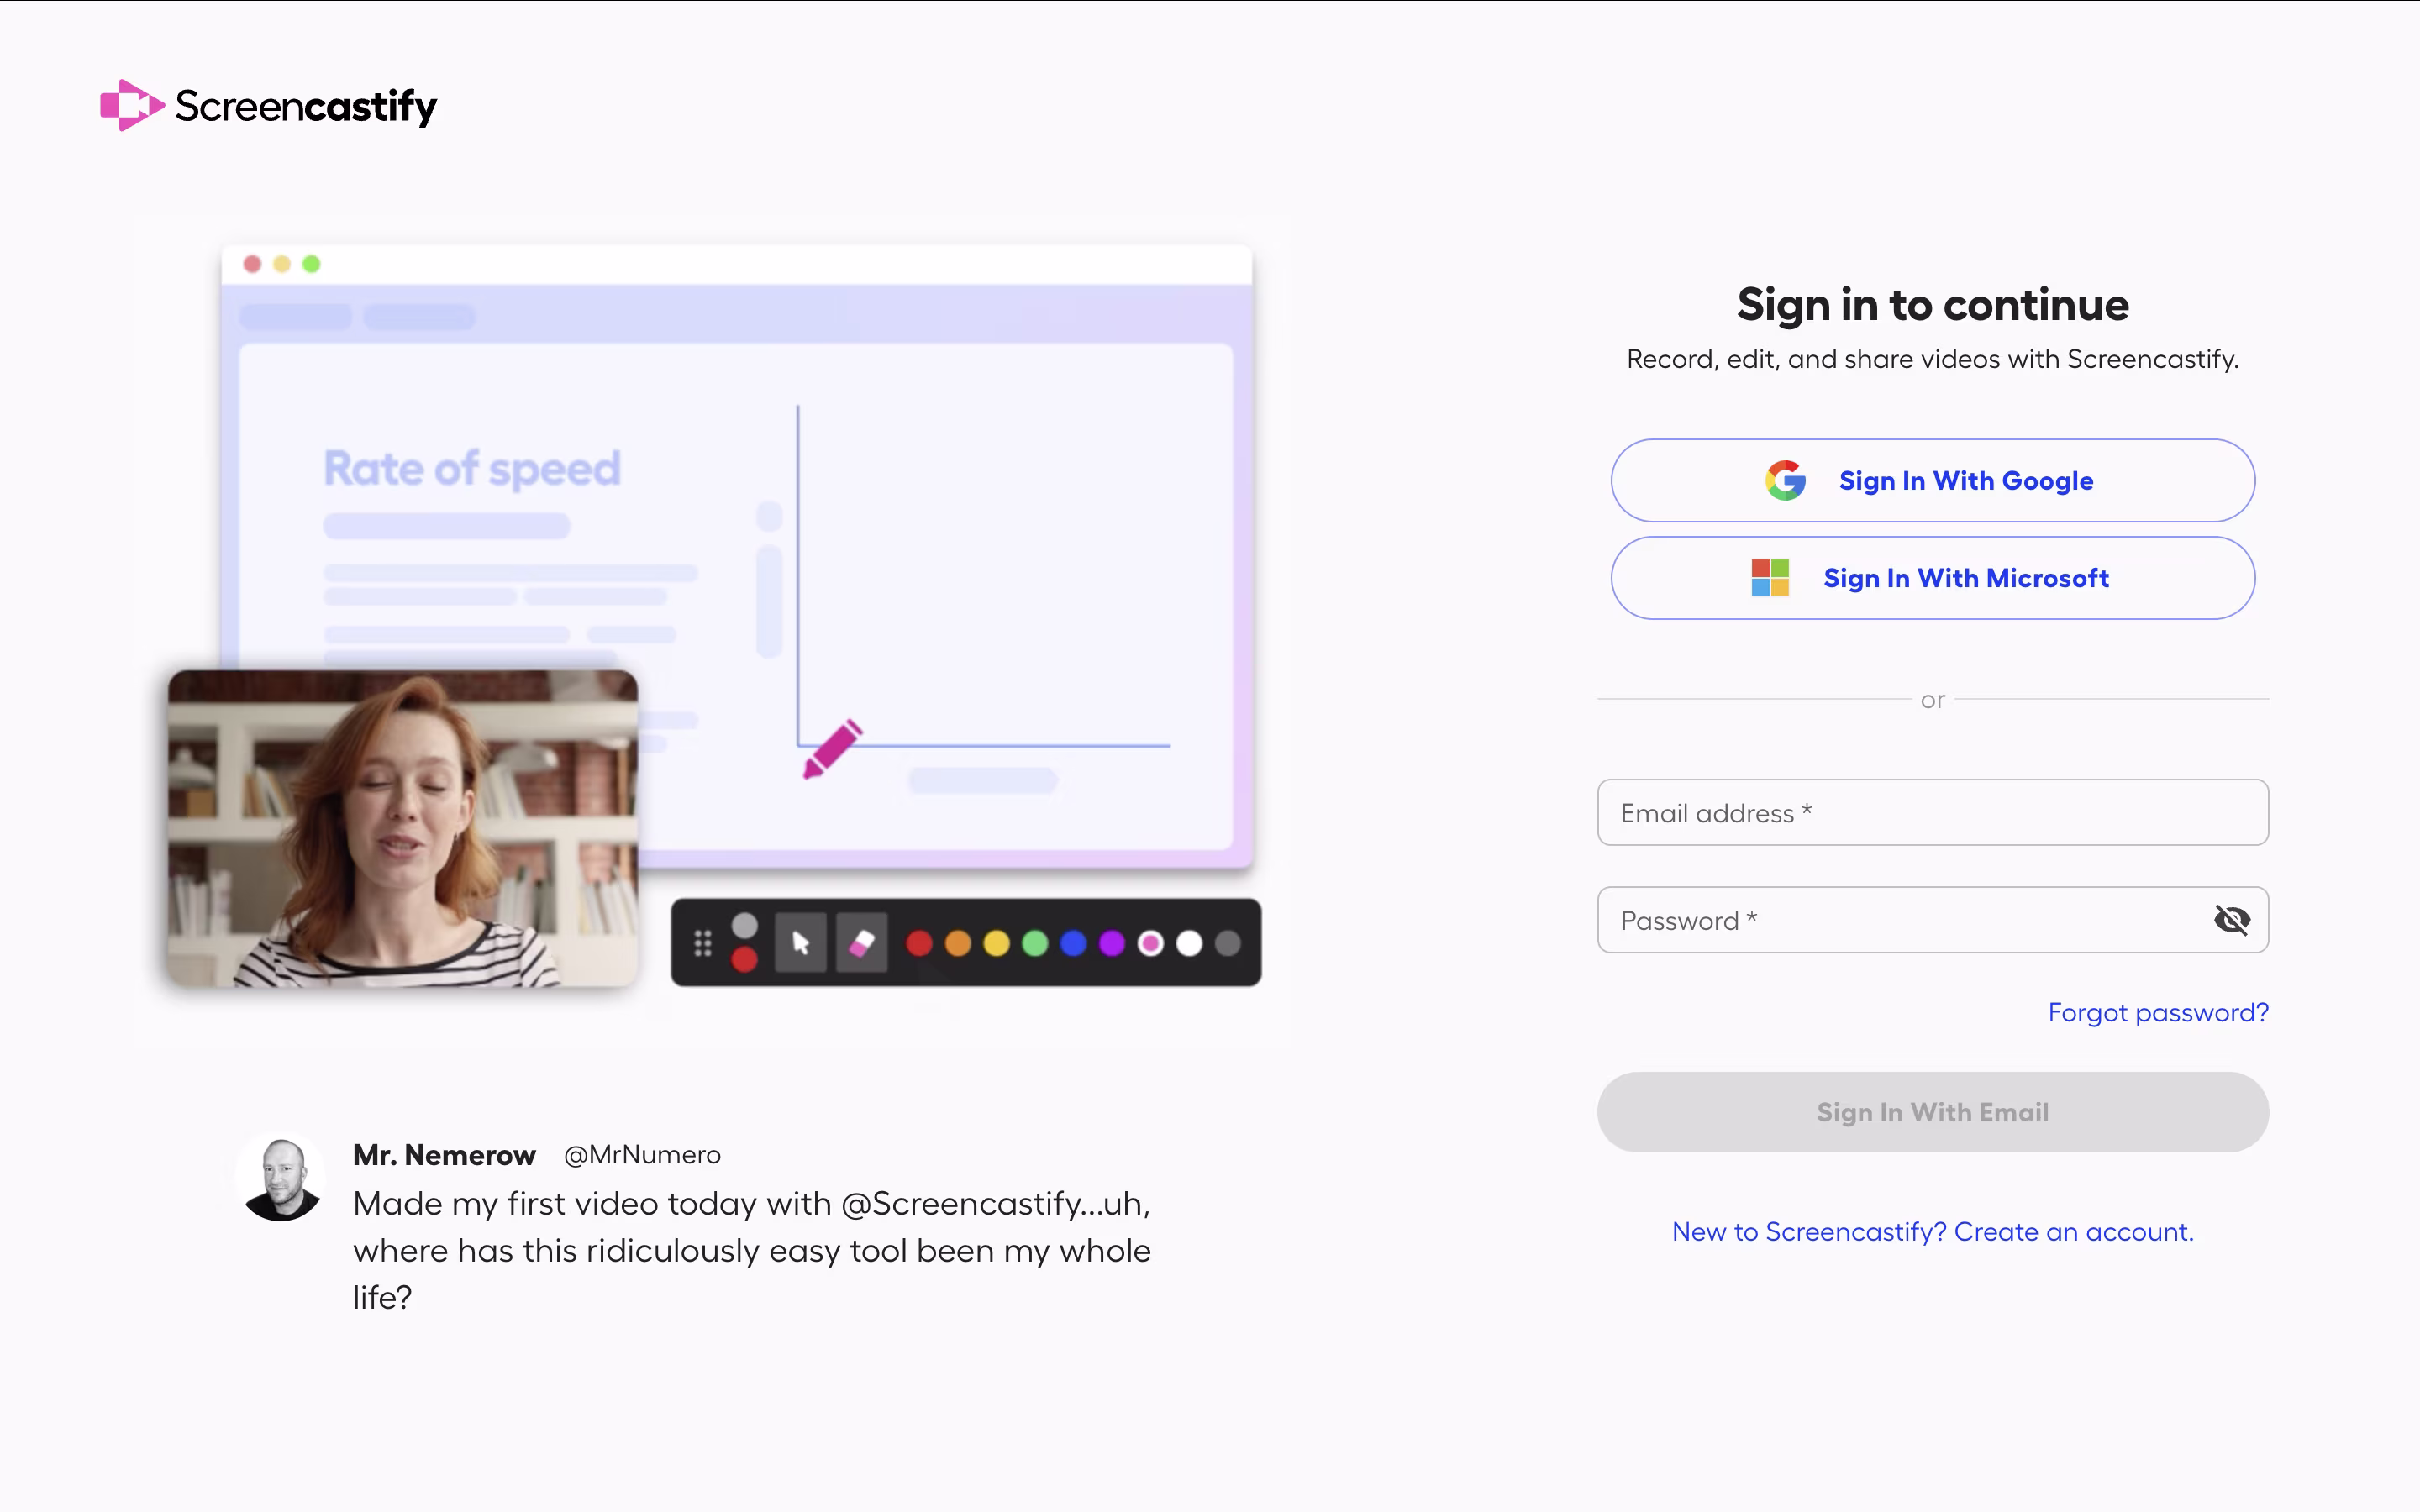The width and height of the screenshot is (2420, 1512).
Task: Open the Forgot password link
Action: point(2157,1013)
